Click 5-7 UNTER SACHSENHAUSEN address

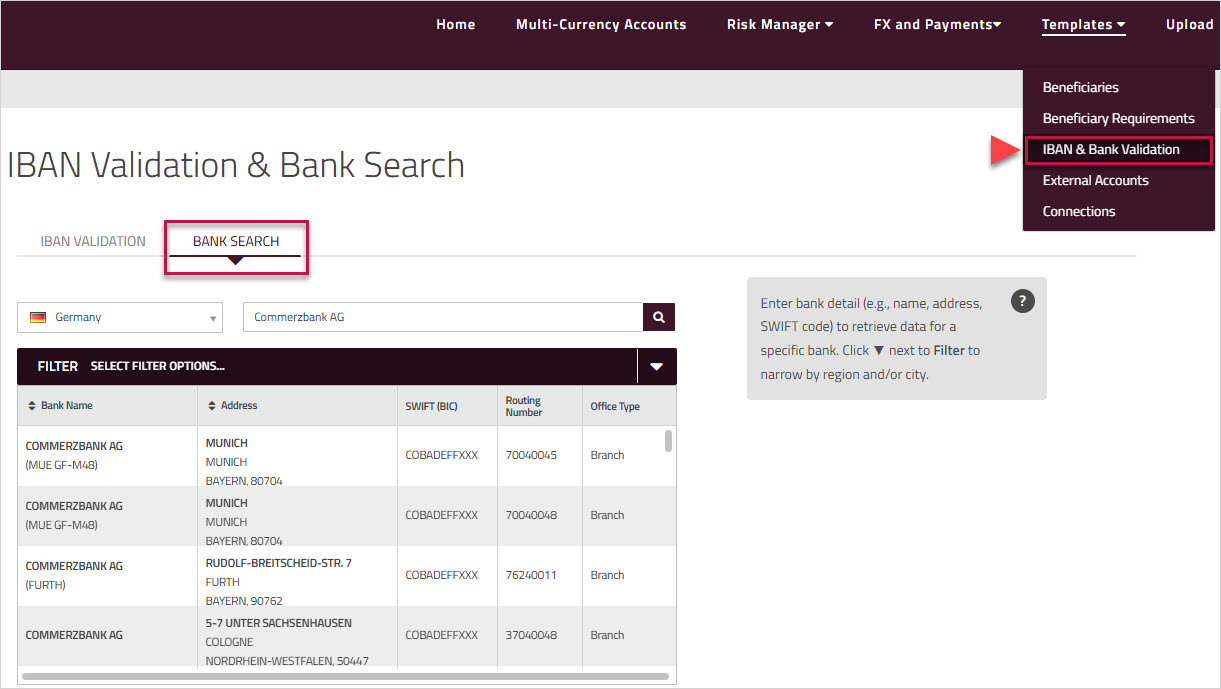click(279, 623)
